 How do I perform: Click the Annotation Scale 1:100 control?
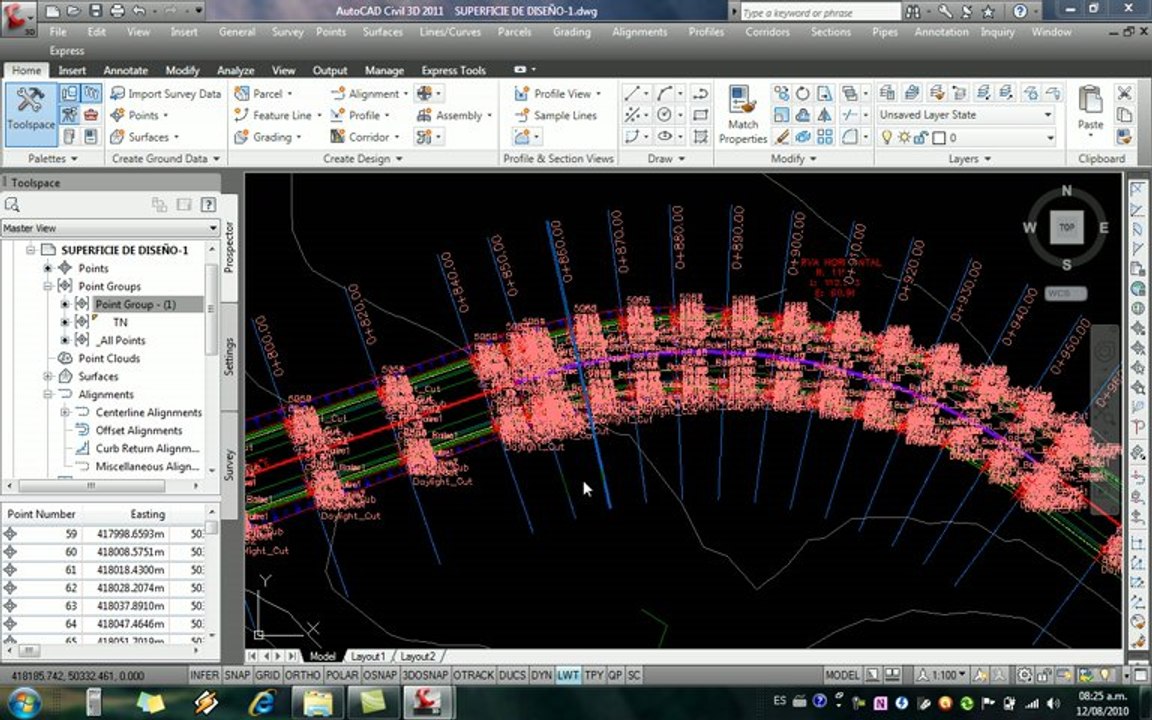tap(943, 674)
